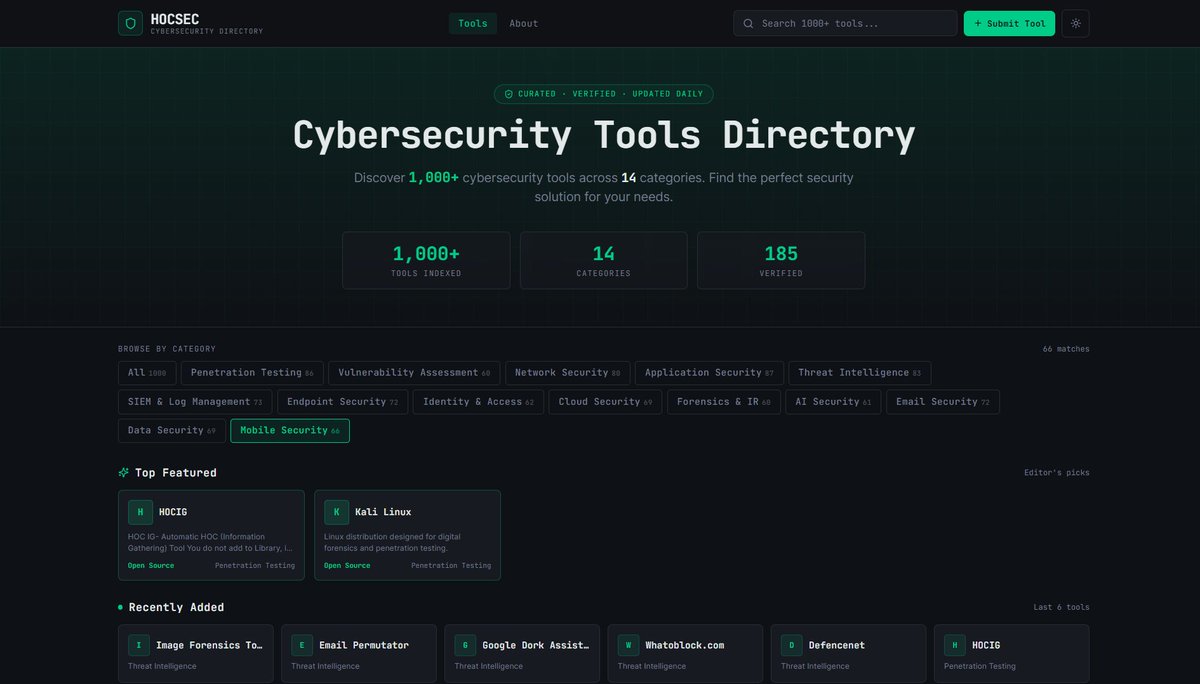Image resolution: width=1200 pixels, height=684 pixels.
Task: Open the Image Forensics tool card
Action: tap(196, 654)
